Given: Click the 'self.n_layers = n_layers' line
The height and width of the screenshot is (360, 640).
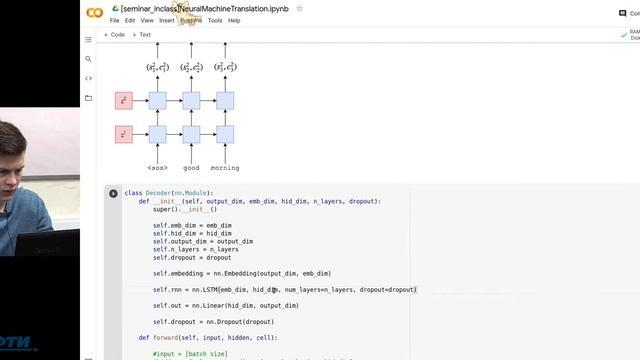Looking at the screenshot, I should pyautogui.click(x=196, y=249).
